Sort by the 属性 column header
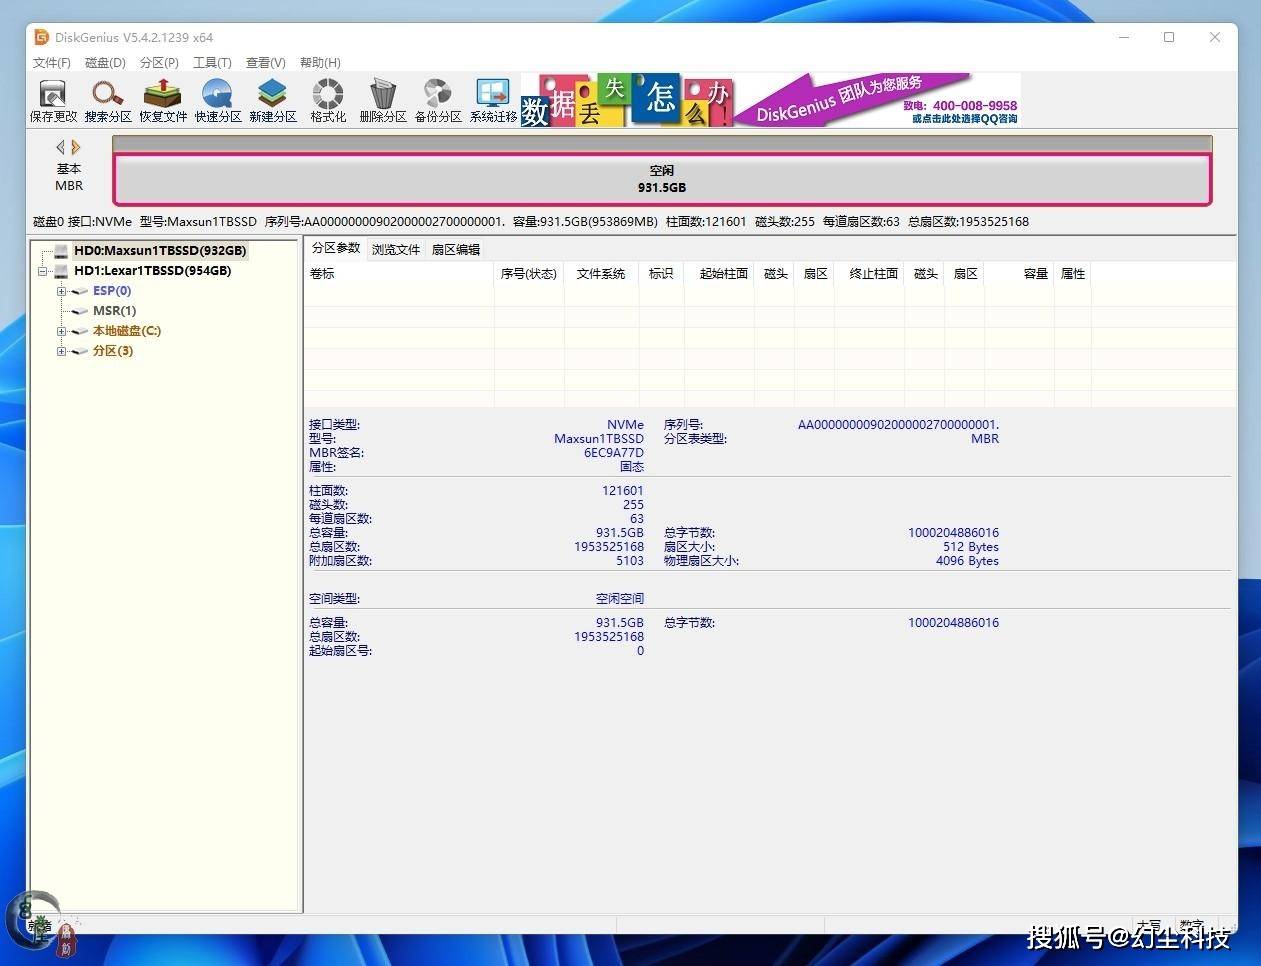The height and width of the screenshot is (966, 1261). (1073, 274)
